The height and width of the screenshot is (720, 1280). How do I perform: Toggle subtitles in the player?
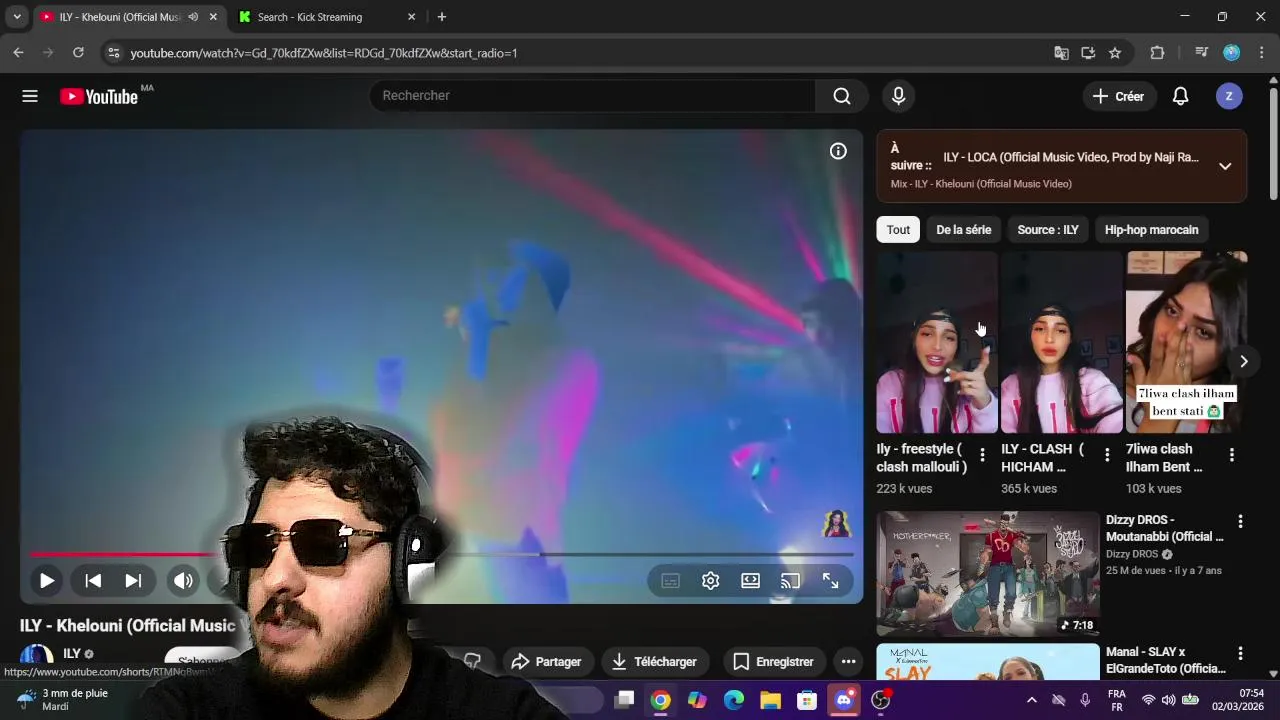(671, 581)
